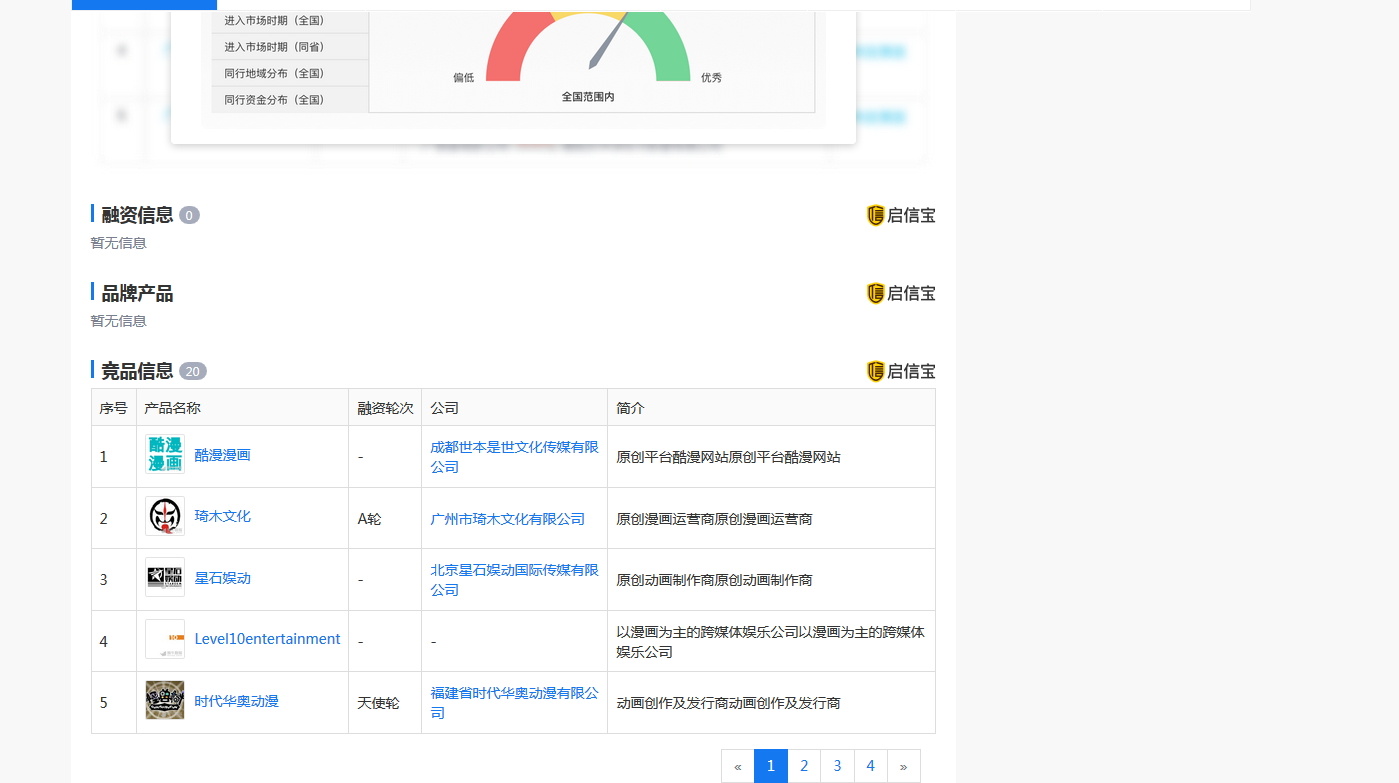Click the 酷漫漫画 product logo thumbnail
Viewport: 1399px width, 783px height.
click(x=164, y=454)
